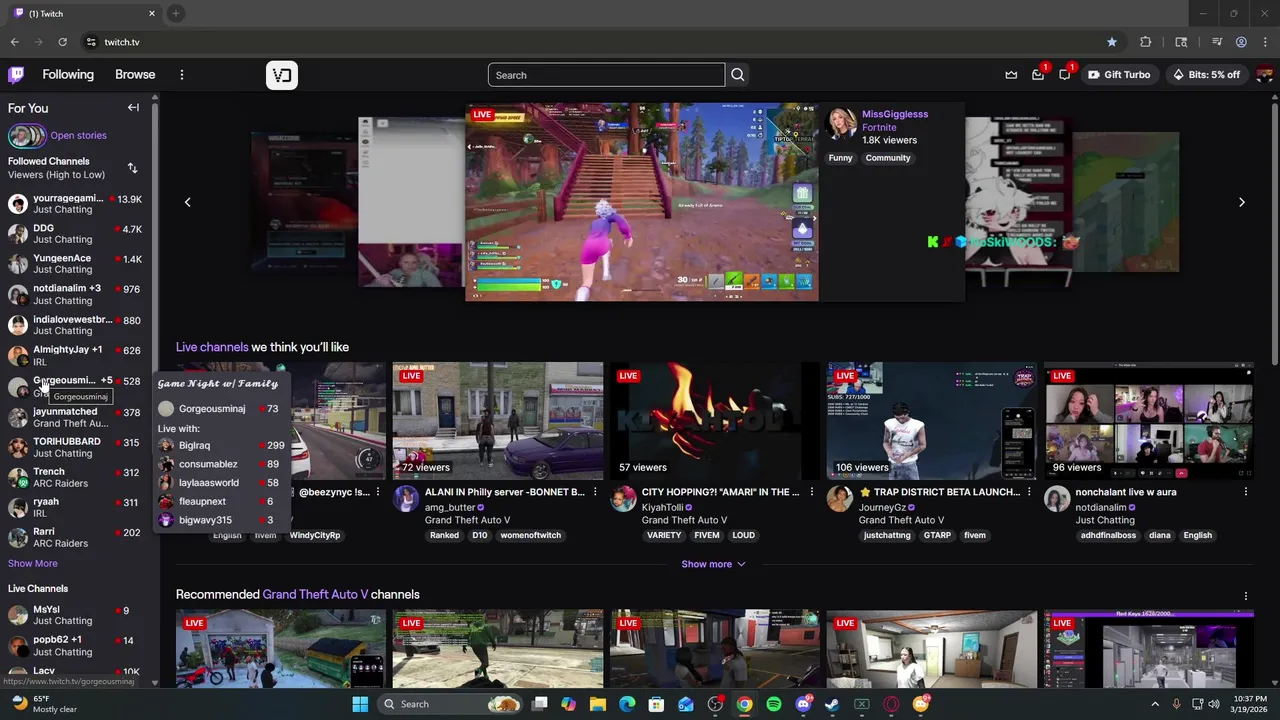The width and height of the screenshot is (1280, 720).
Task: Open Twitch home via the logo icon
Action: click(16, 75)
